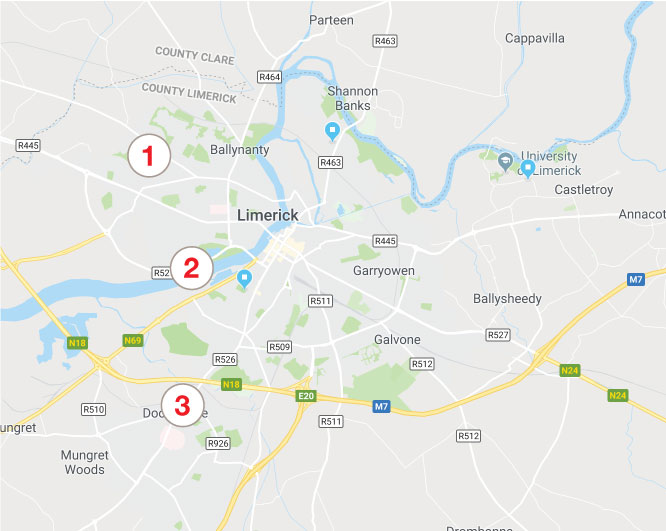Click the Castletroy place name

[x=584, y=189]
